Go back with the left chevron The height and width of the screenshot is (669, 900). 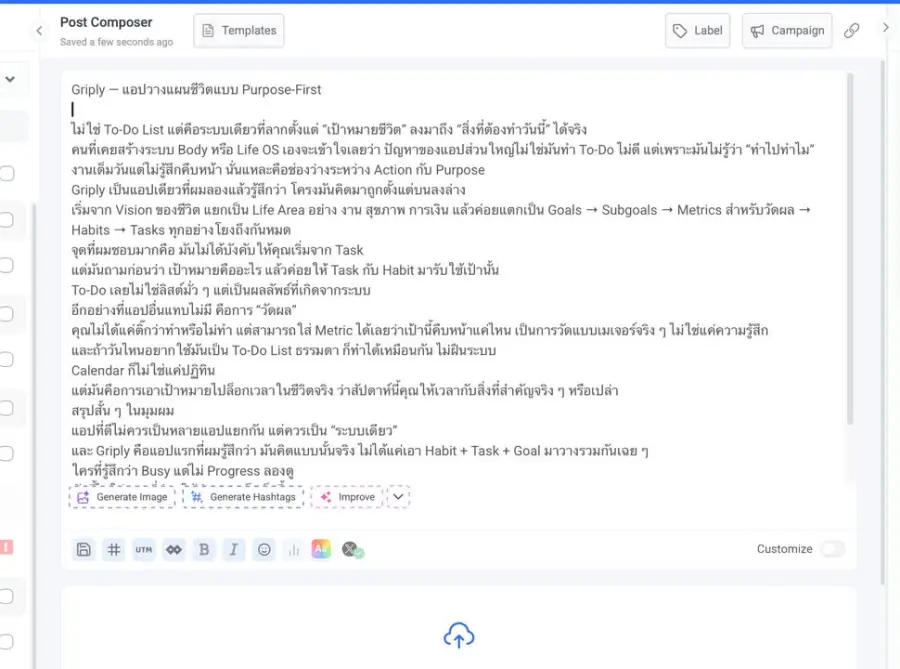39,31
